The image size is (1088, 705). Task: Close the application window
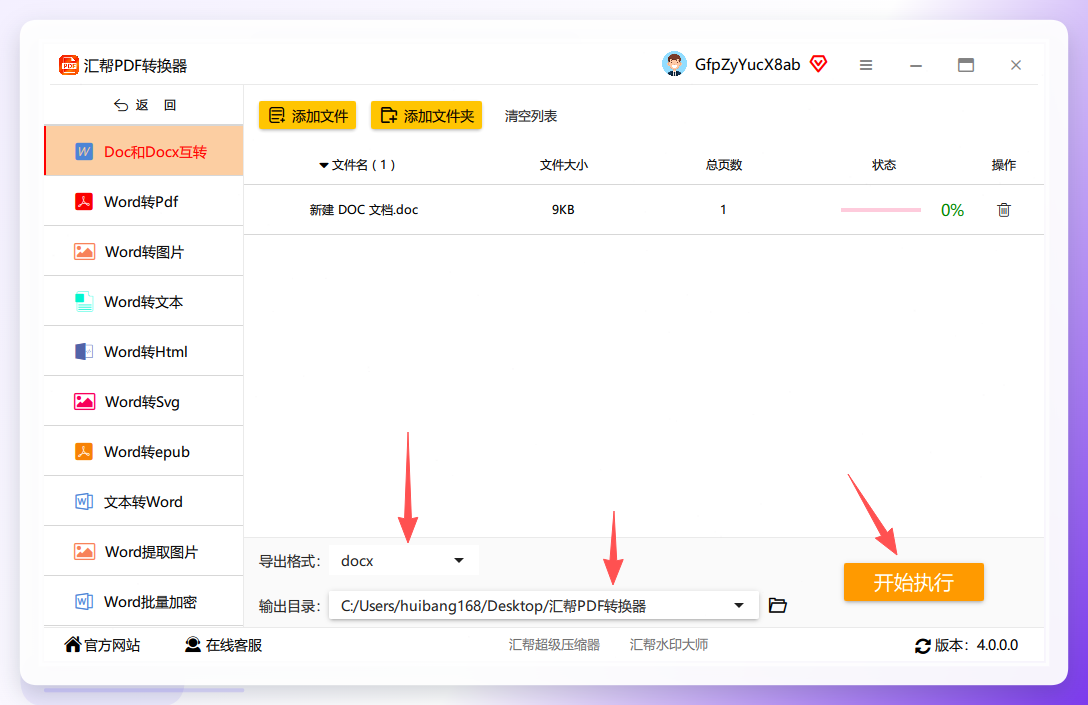pos(1016,65)
